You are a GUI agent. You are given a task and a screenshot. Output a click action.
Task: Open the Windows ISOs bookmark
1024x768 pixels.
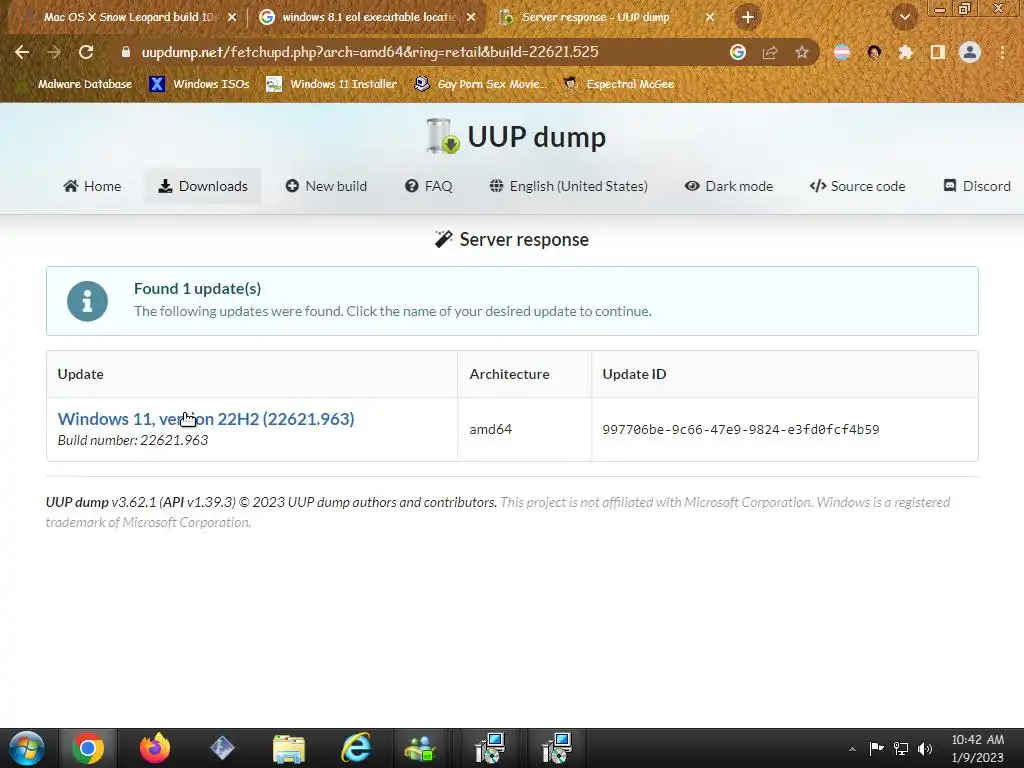(x=199, y=84)
